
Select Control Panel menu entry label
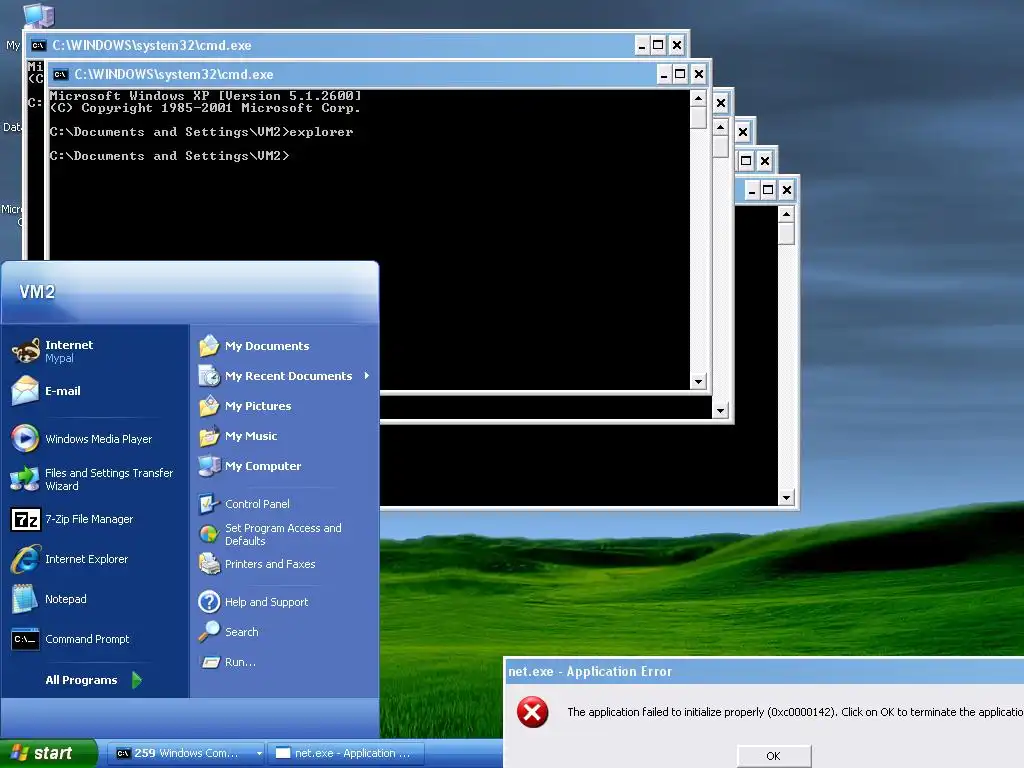click(257, 504)
